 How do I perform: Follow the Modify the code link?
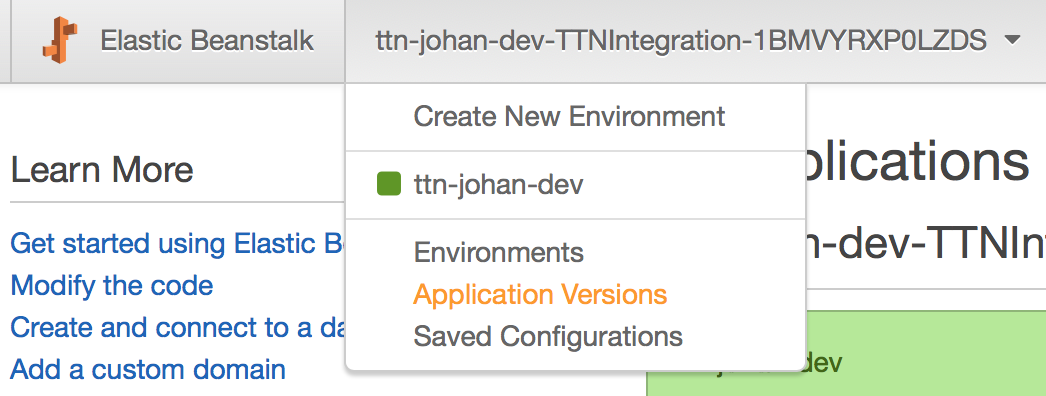112,286
